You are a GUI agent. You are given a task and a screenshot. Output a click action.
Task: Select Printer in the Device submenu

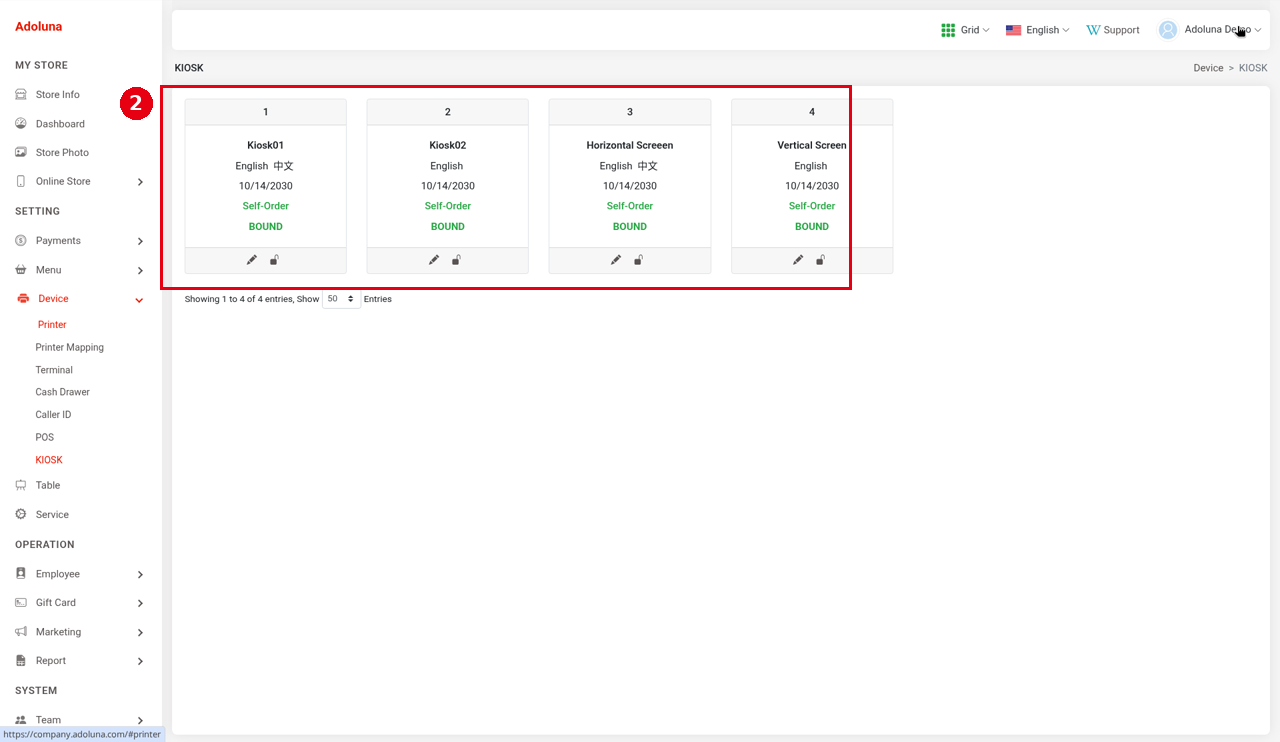(52, 325)
